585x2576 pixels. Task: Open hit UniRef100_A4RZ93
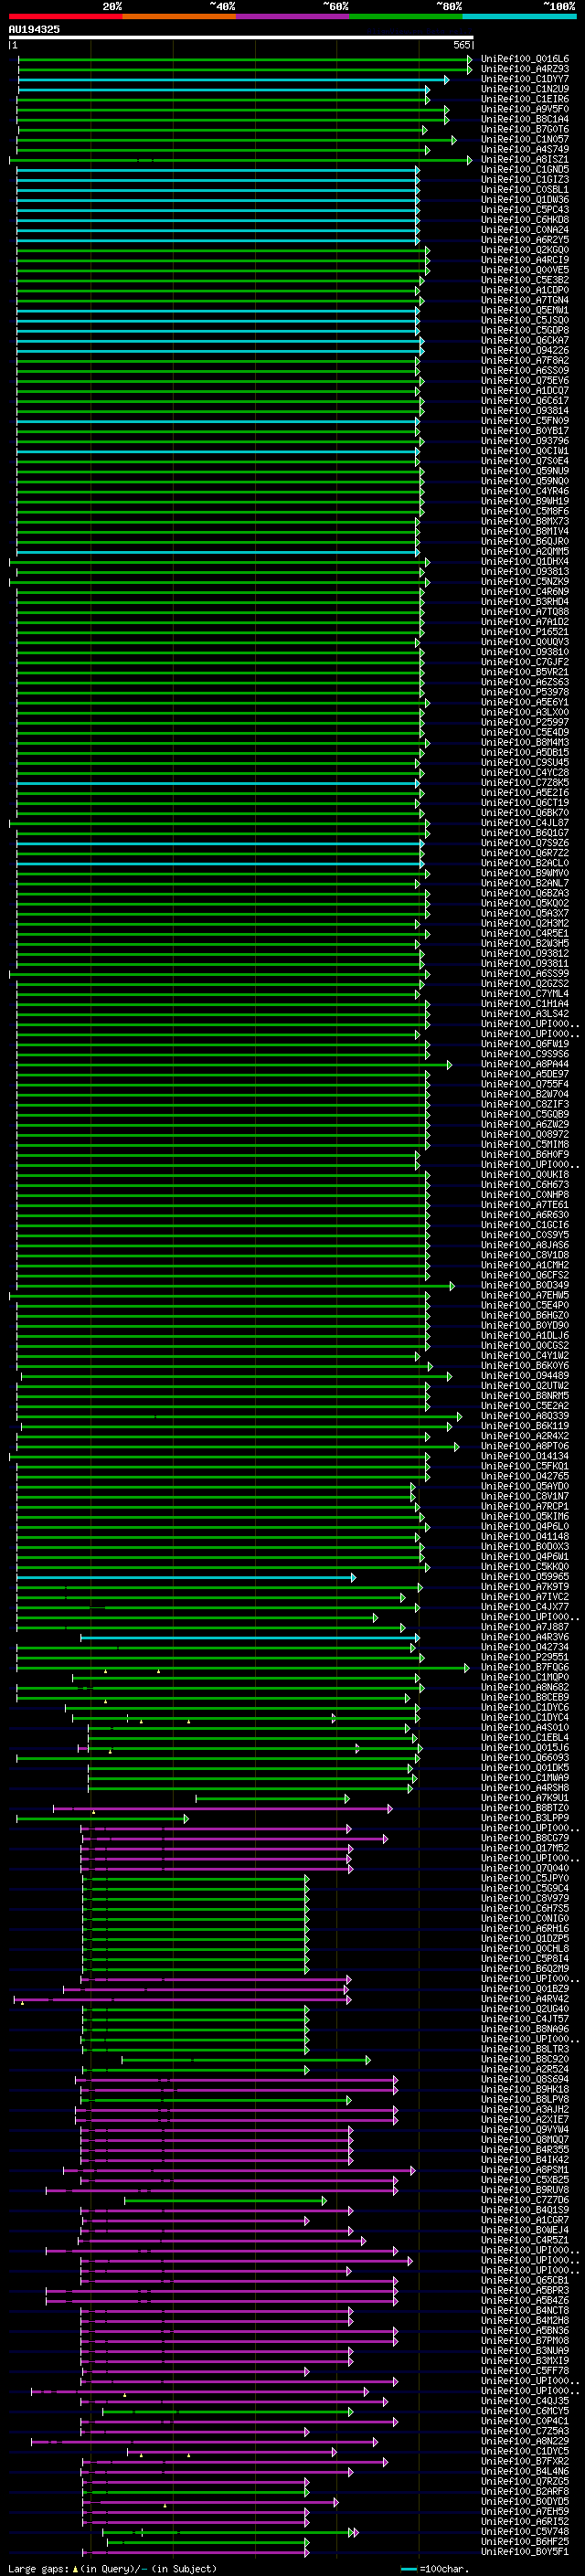point(525,69)
